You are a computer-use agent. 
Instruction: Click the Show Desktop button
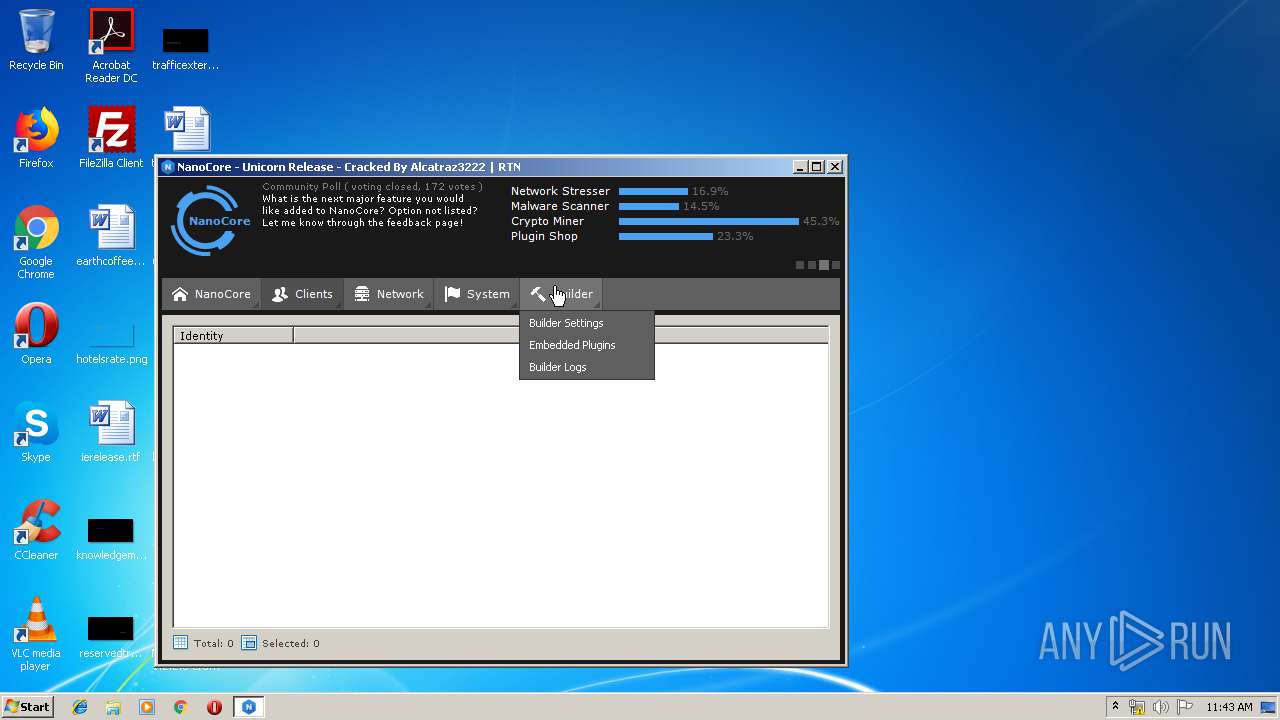pyautogui.click(x=1270, y=707)
